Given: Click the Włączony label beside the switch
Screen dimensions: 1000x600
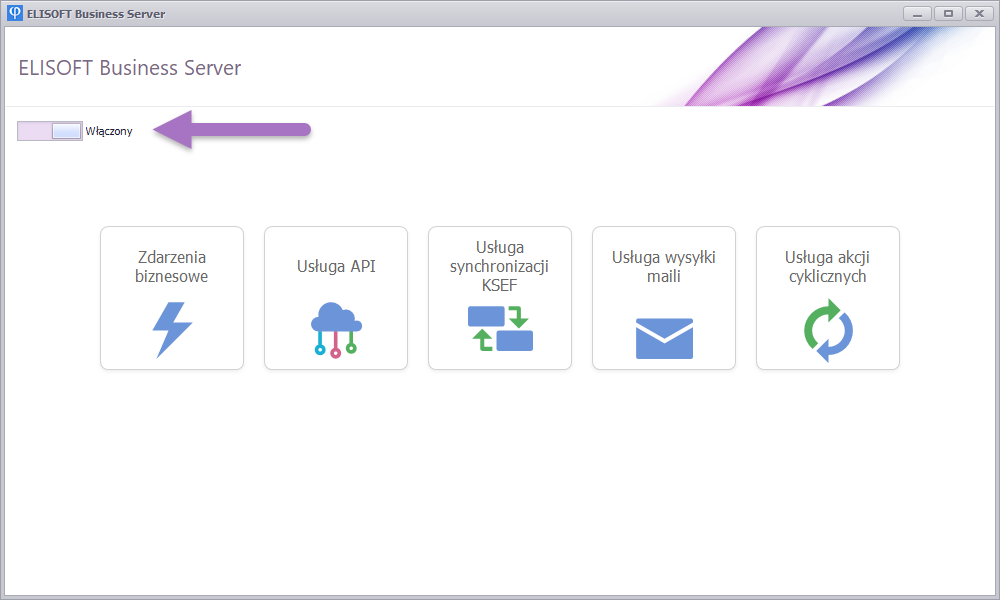Looking at the screenshot, I should pos(109,131).
